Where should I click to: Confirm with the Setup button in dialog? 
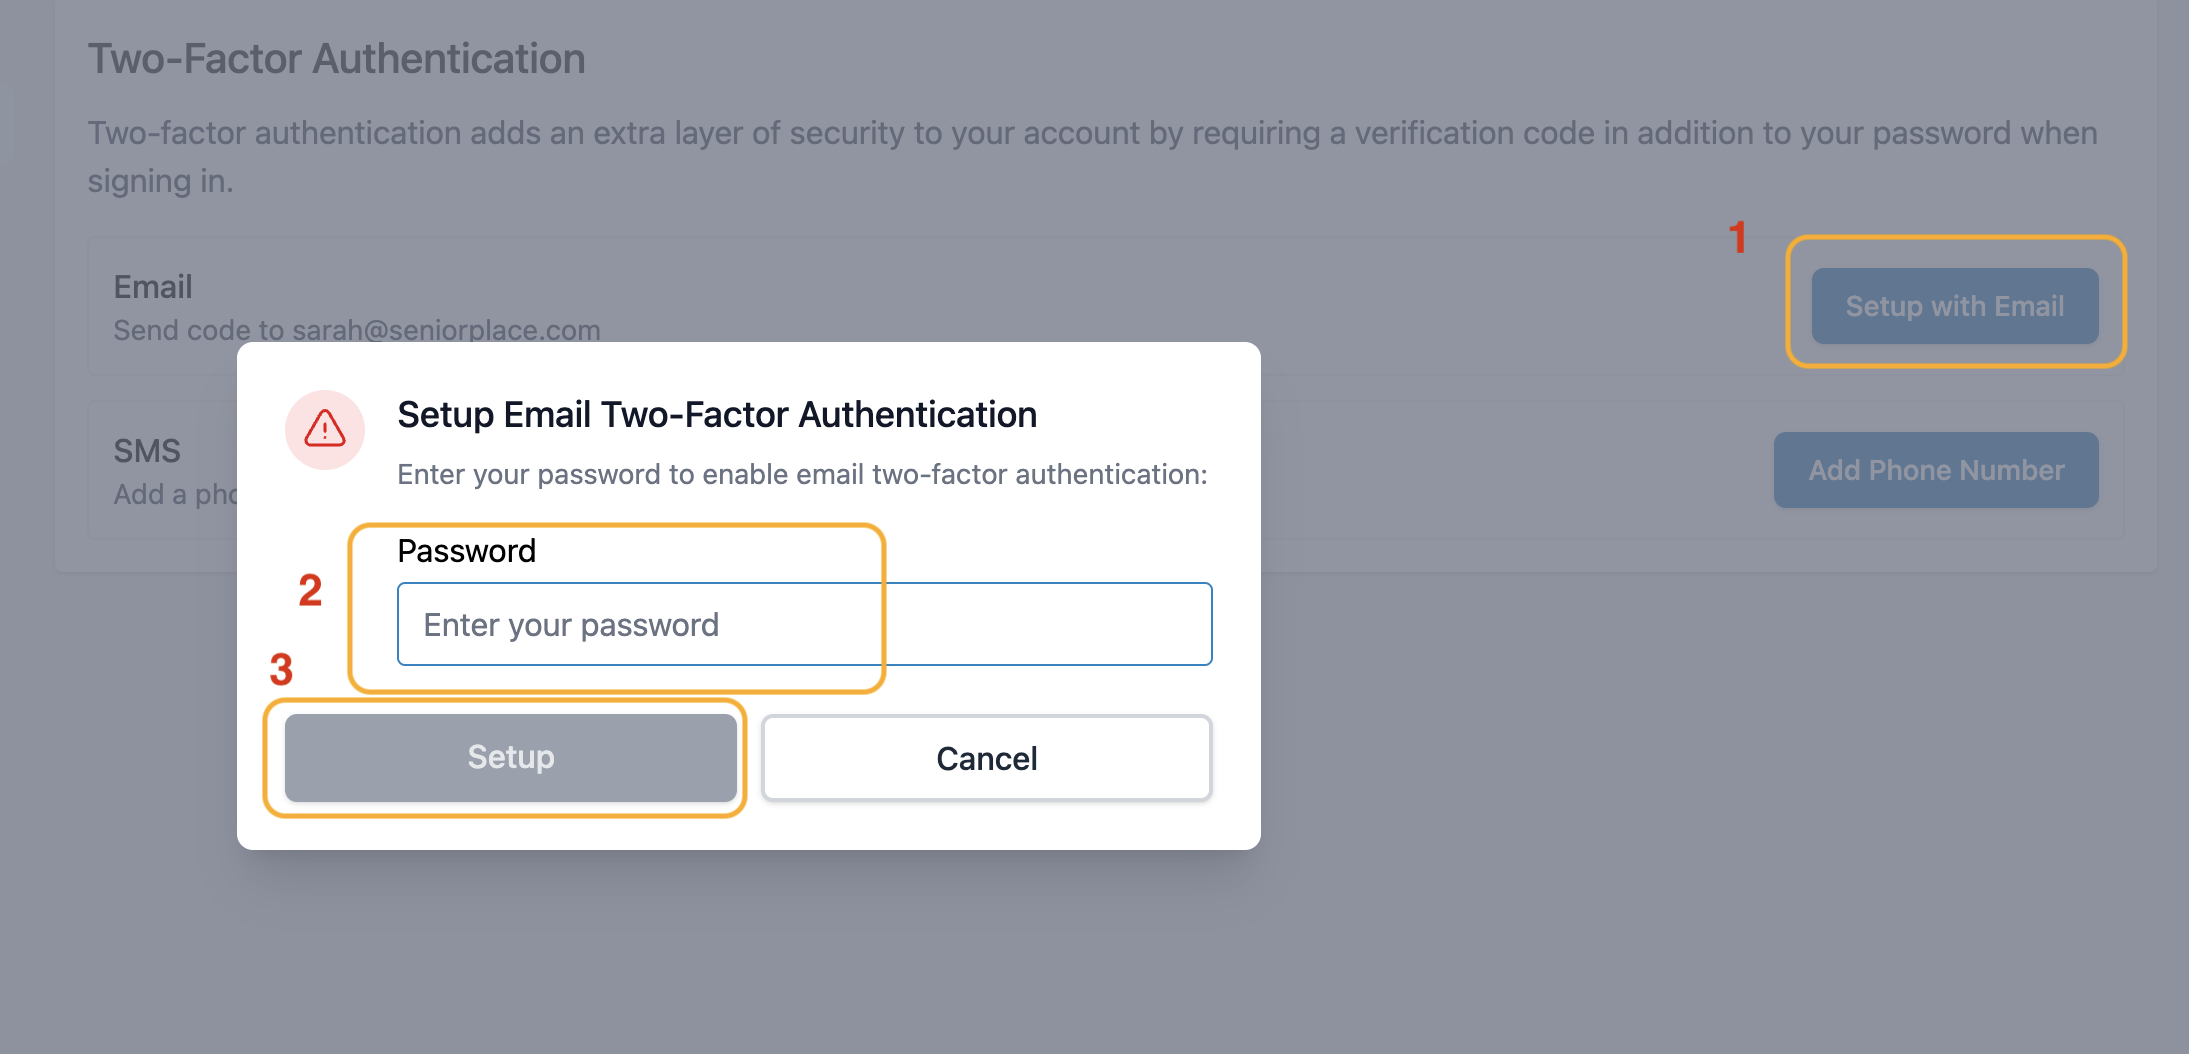click(x=511, y=757)
